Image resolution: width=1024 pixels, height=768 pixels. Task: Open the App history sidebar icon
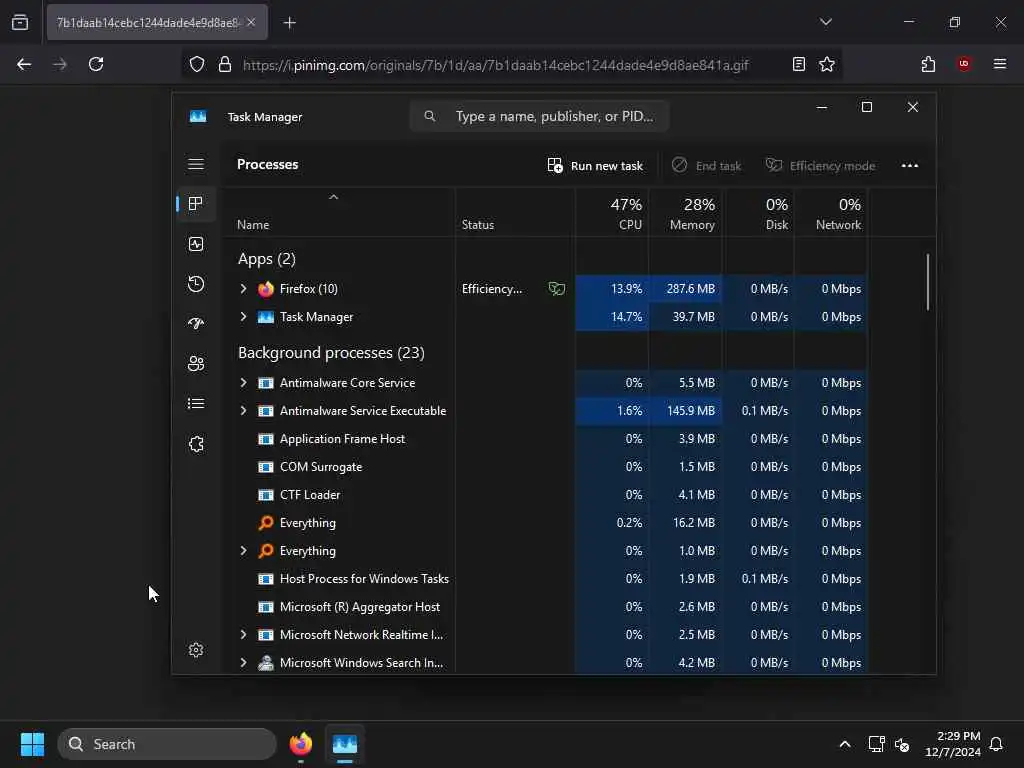(x=196, y=284)
